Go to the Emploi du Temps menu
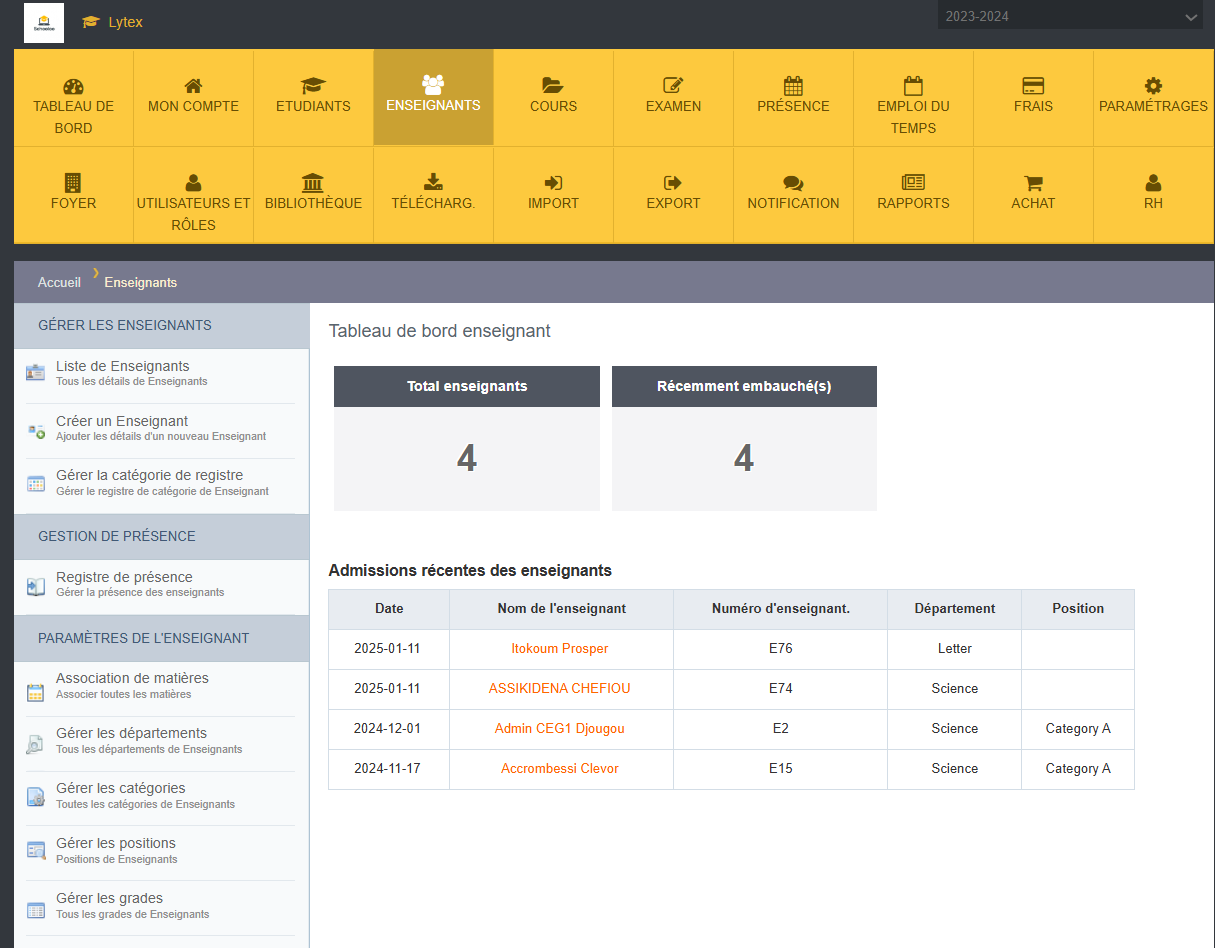The width and height of the screenshot is (1215, 948). pyautogui.click(x=913, y=107)
